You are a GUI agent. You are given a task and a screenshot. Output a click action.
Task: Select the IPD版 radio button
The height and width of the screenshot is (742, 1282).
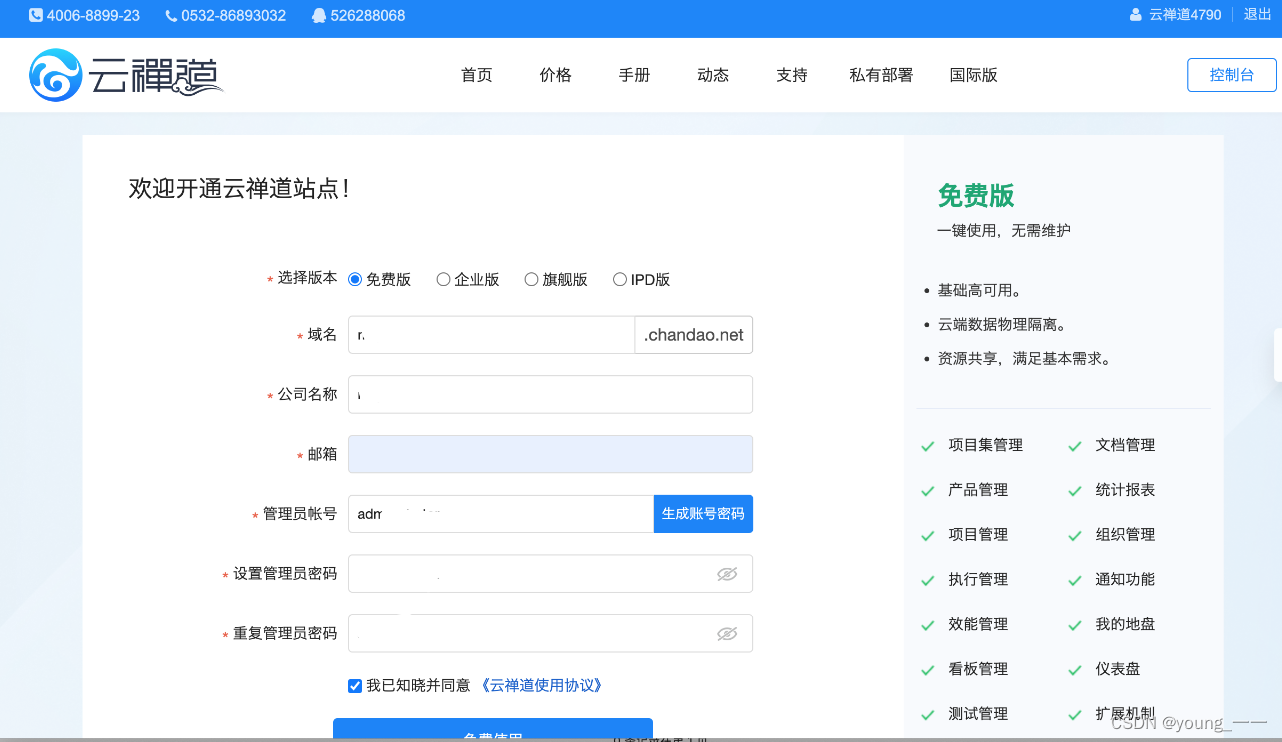point(620,280)
